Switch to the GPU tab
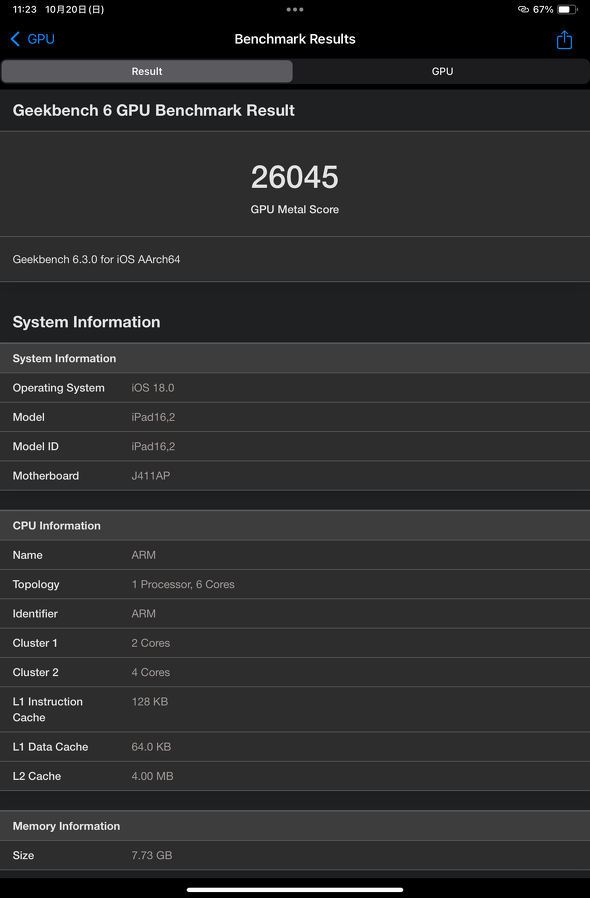 [441, 71]
